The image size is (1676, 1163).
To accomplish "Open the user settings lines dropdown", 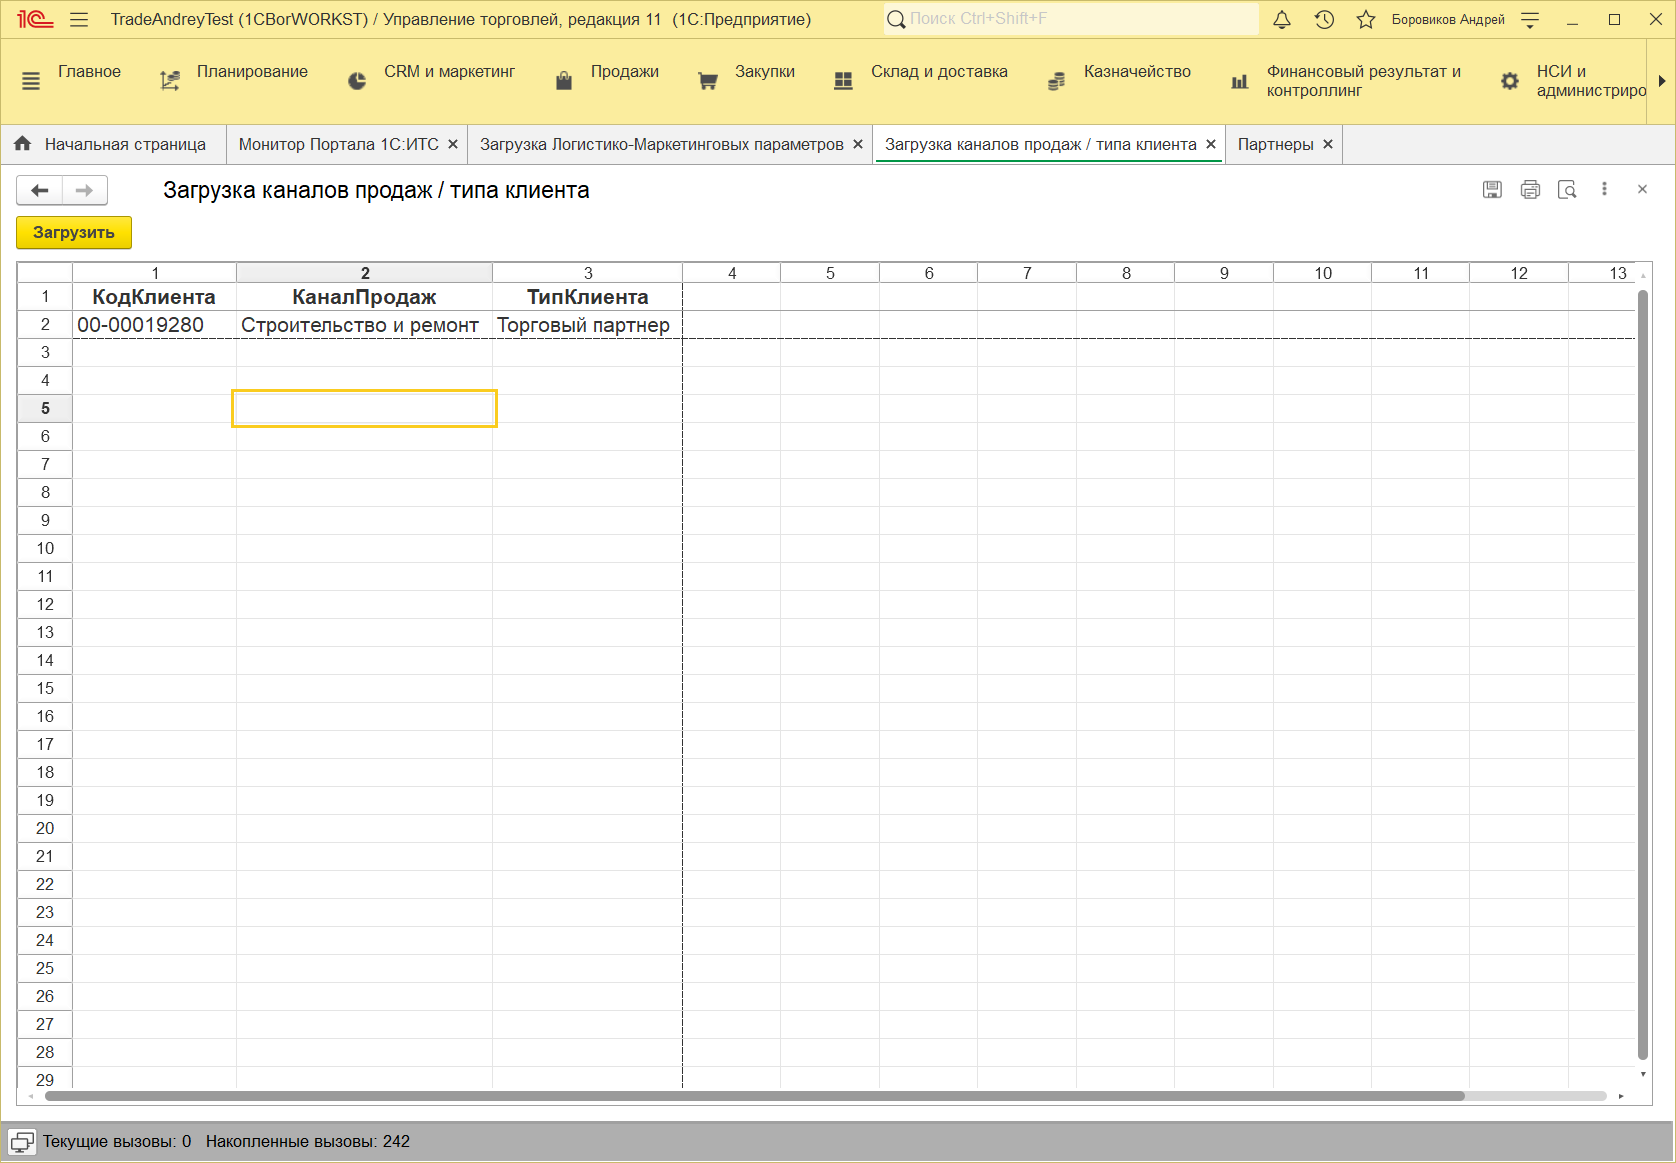I will click(1530, 20).
